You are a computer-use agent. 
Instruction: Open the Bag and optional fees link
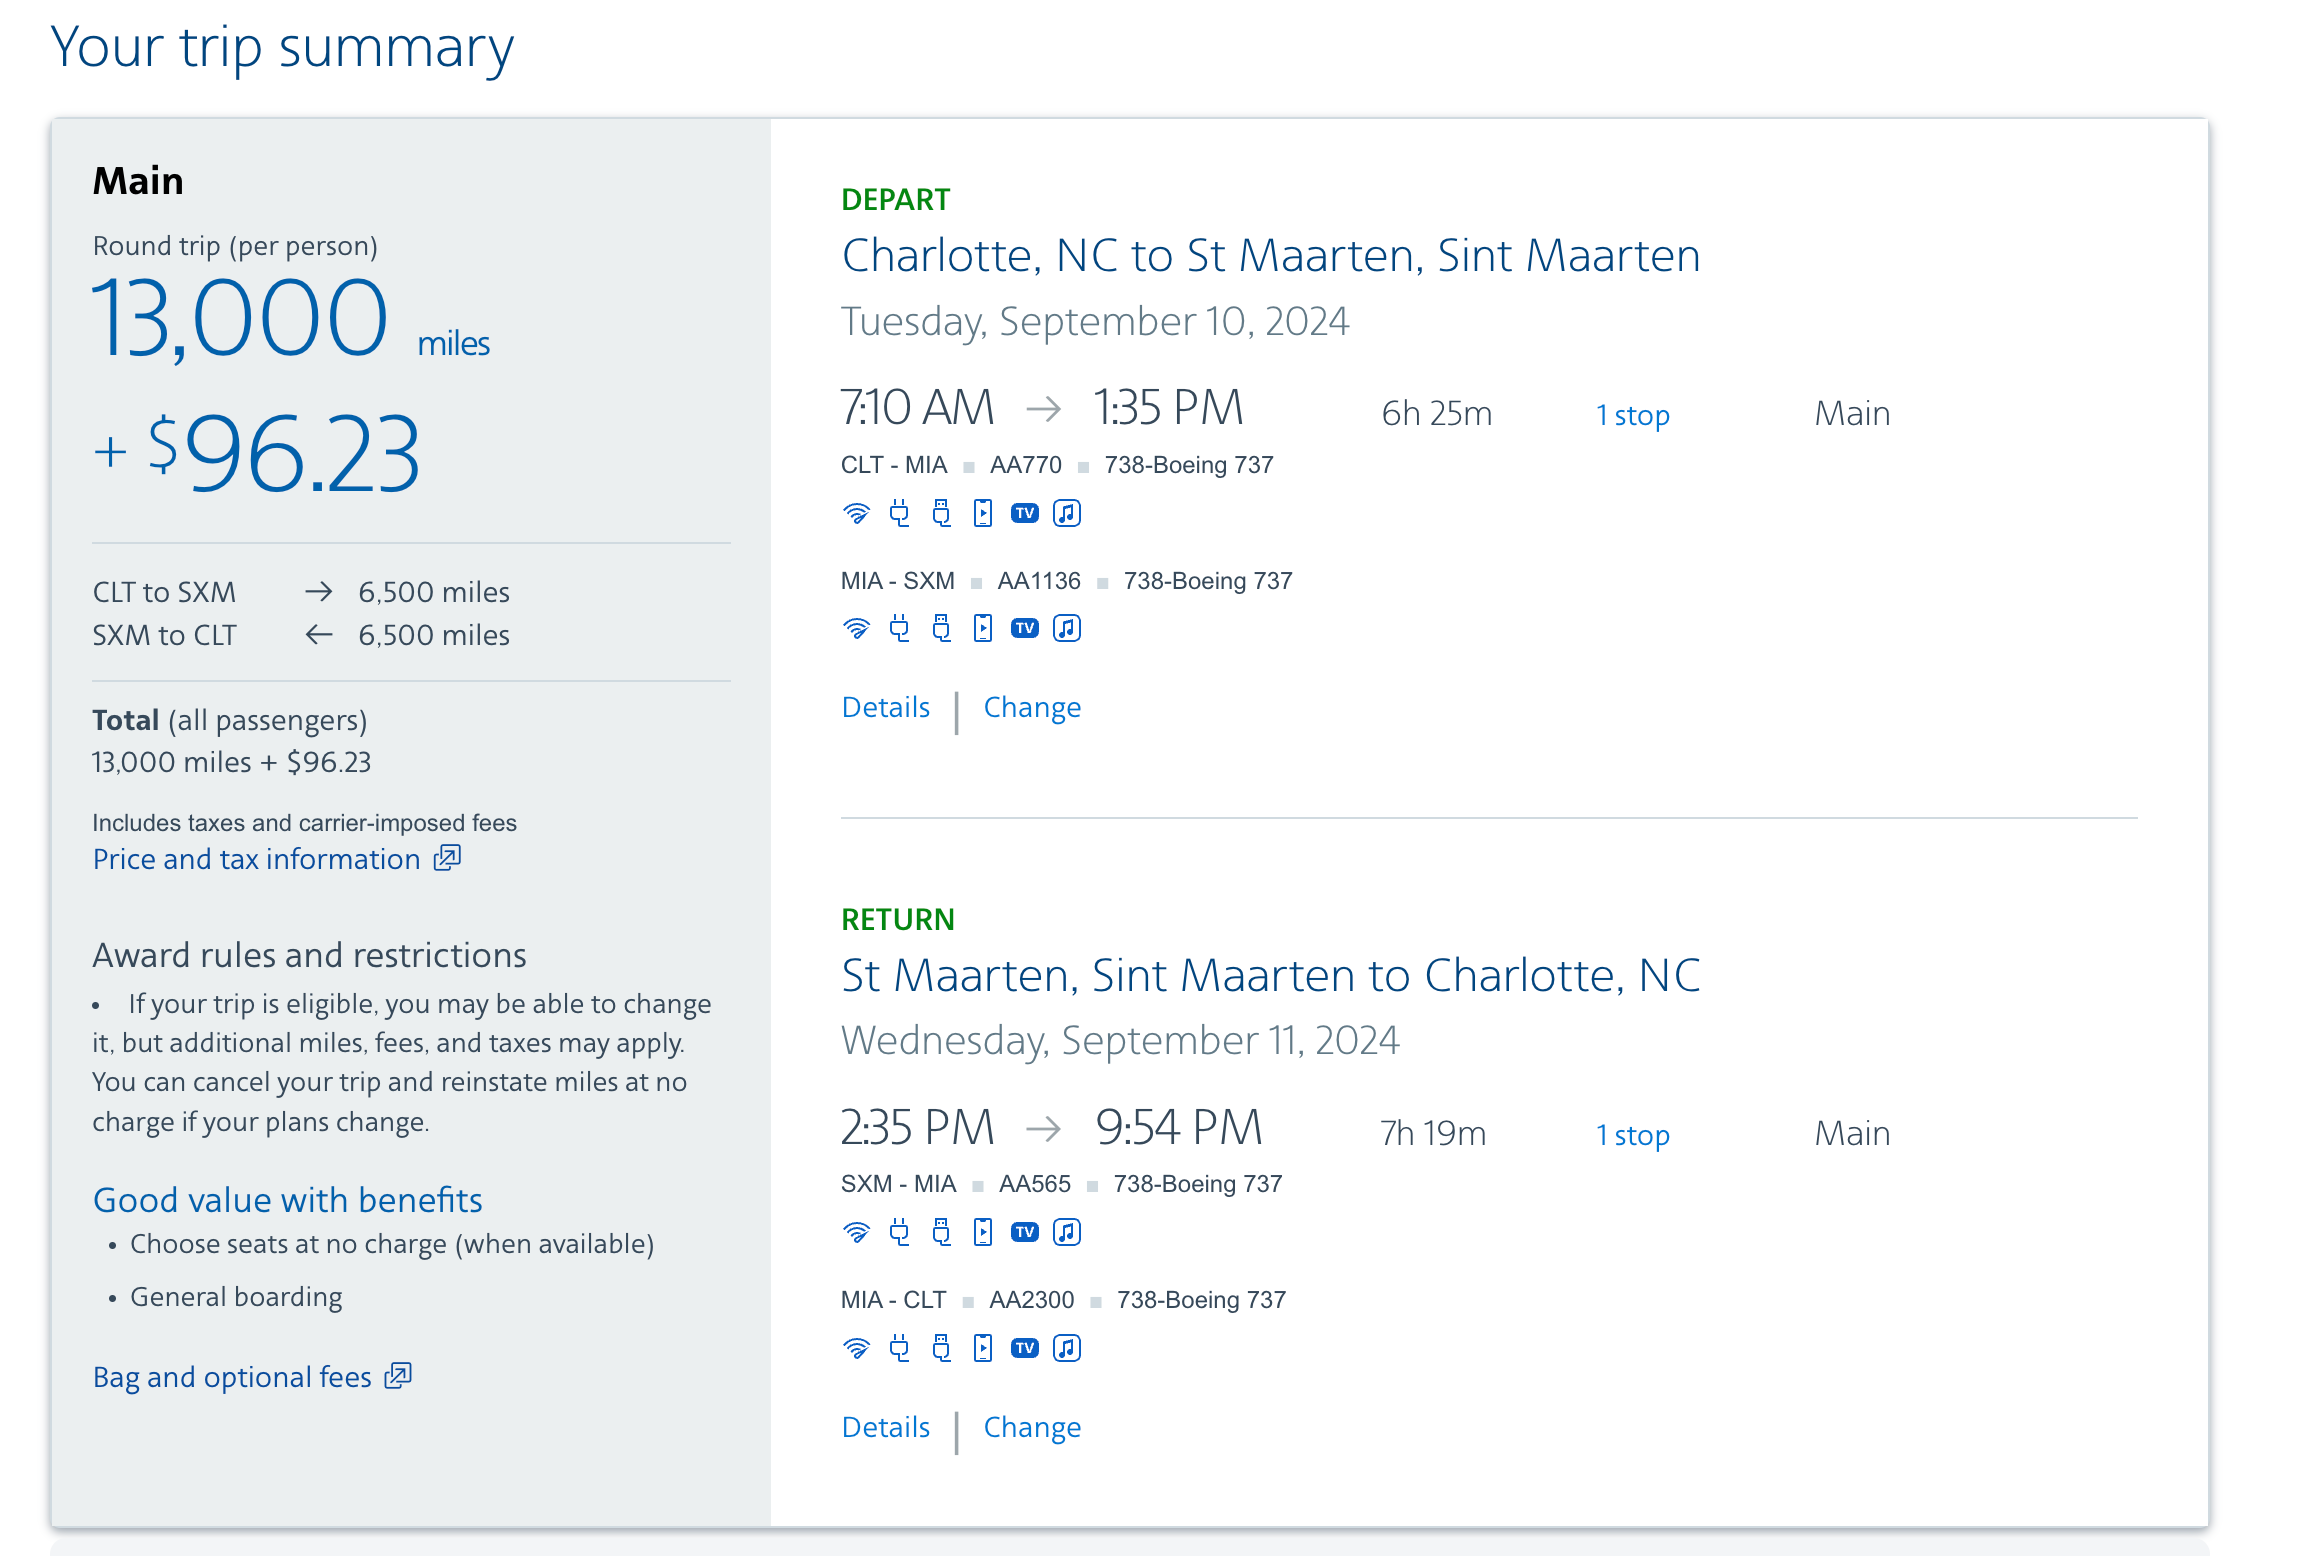pos(232,1378)
